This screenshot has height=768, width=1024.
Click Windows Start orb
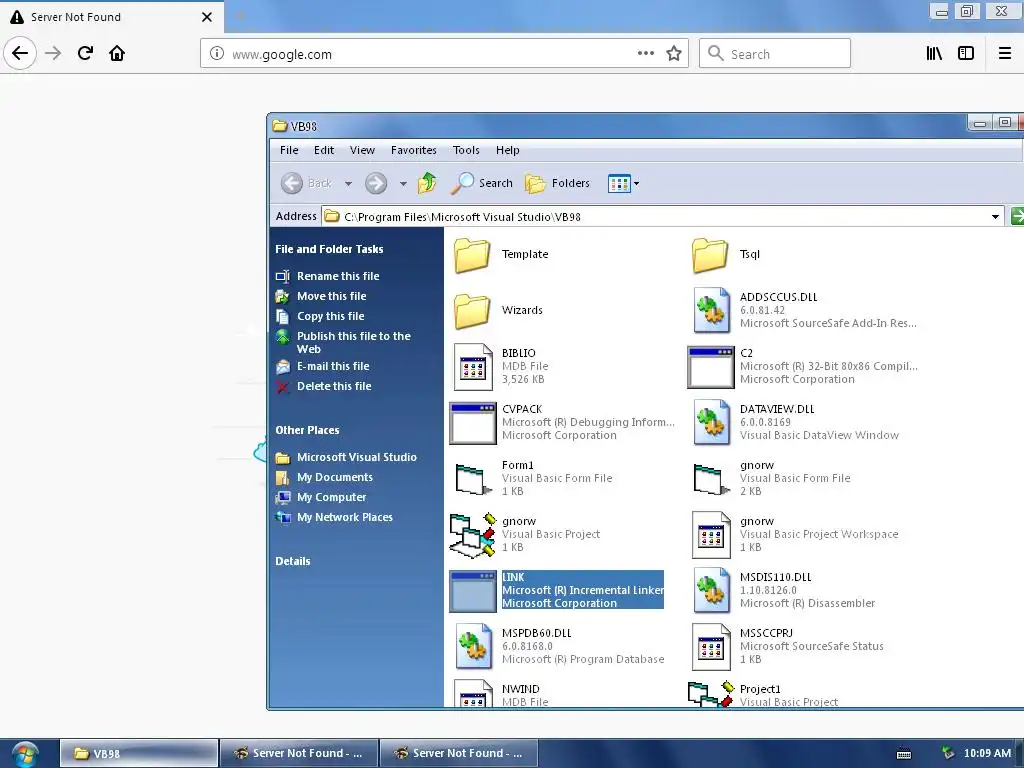[25, 754]
